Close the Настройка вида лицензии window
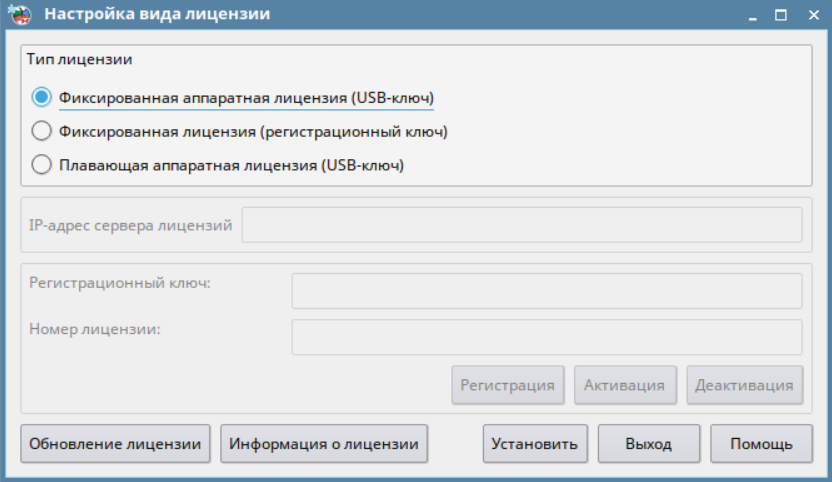Image resolution: width=832 pixels, height=482 pixels. 809,15
